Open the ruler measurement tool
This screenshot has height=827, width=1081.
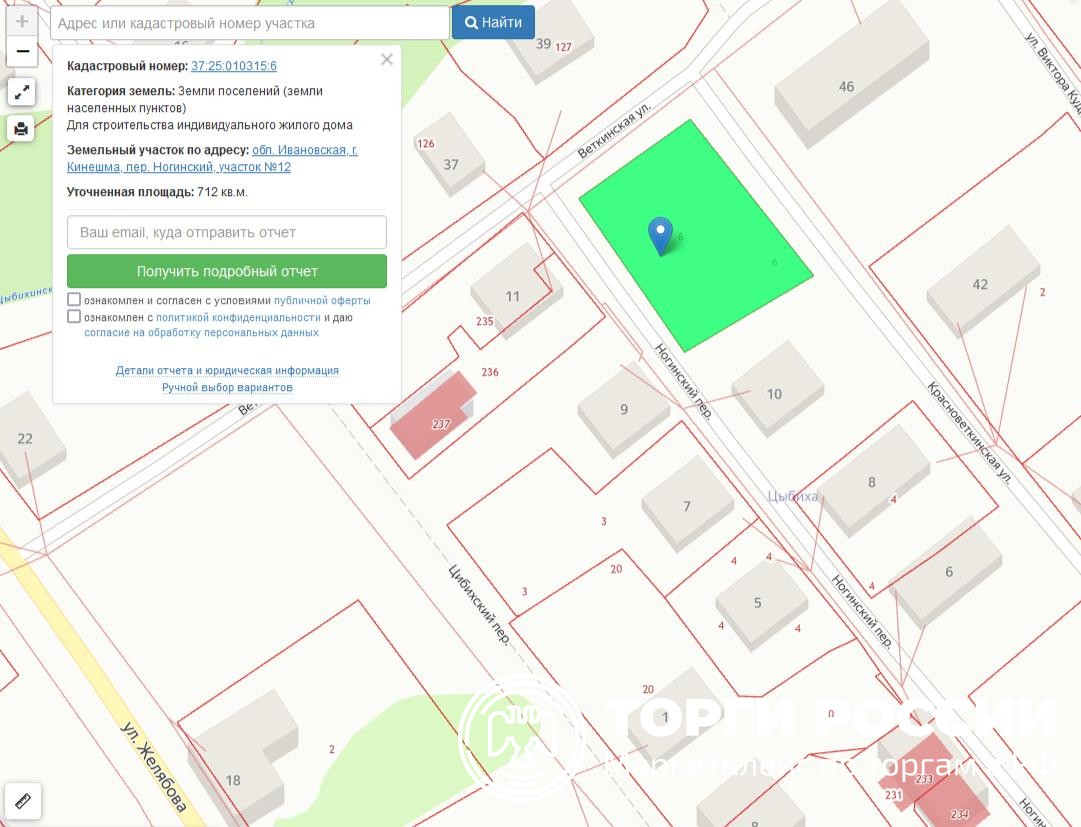click(x=23, y=801)
